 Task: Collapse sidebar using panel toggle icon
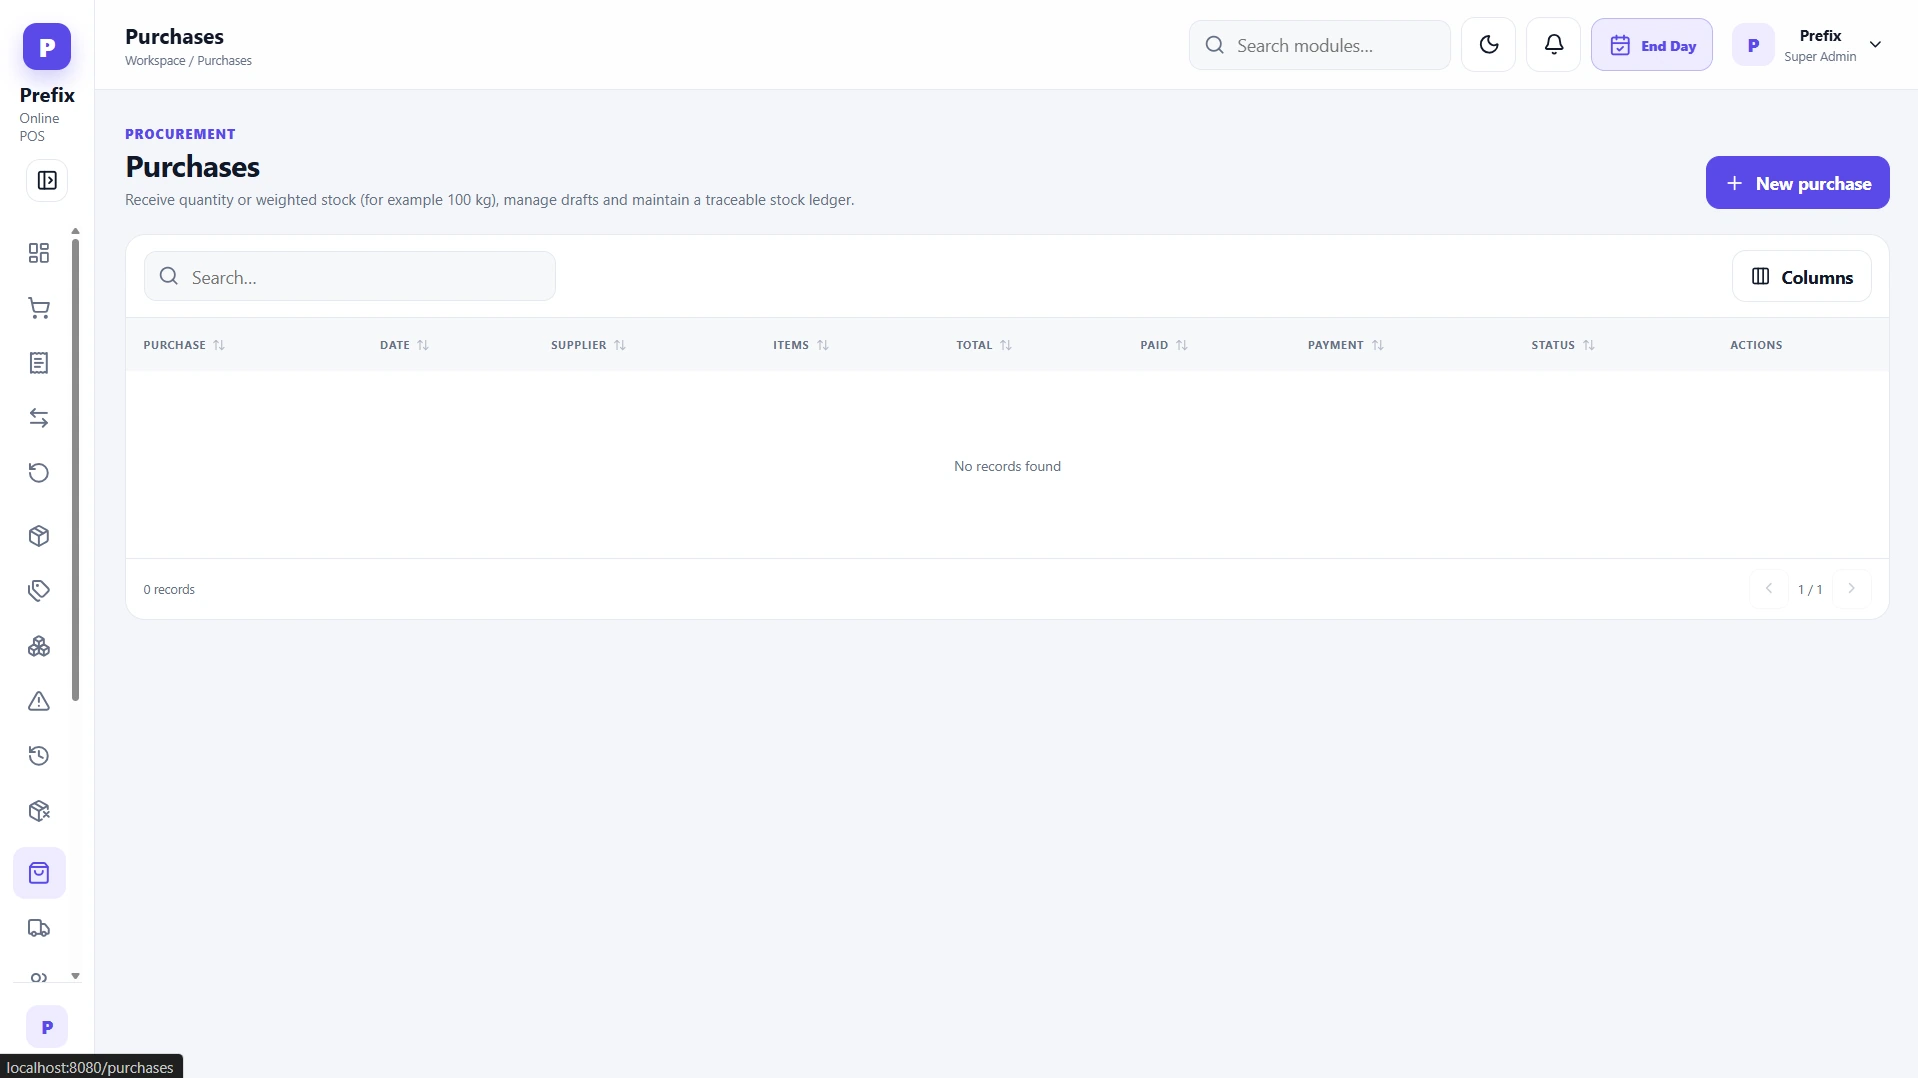click(x=47, y=181)
